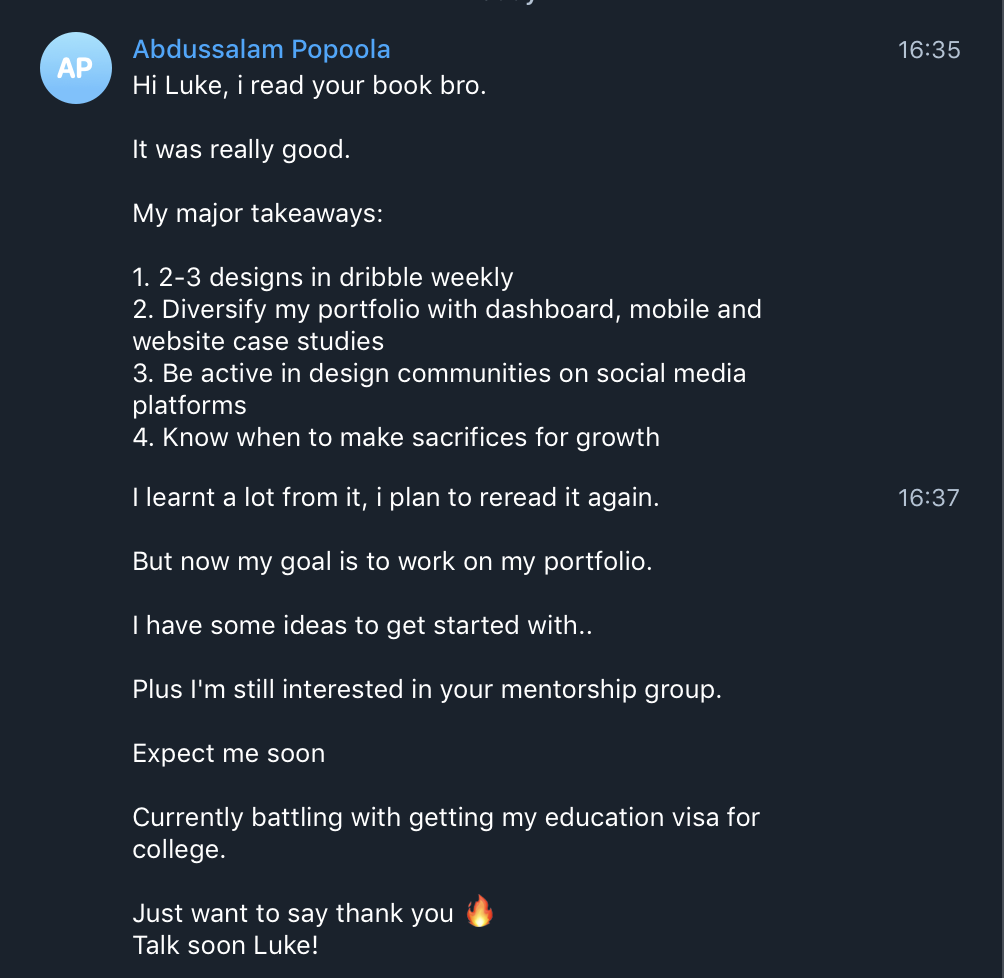The width and height of the screenshot is (1004, 978).
Task: Click the "I learnt a lot from it" message
Action: 395,498
